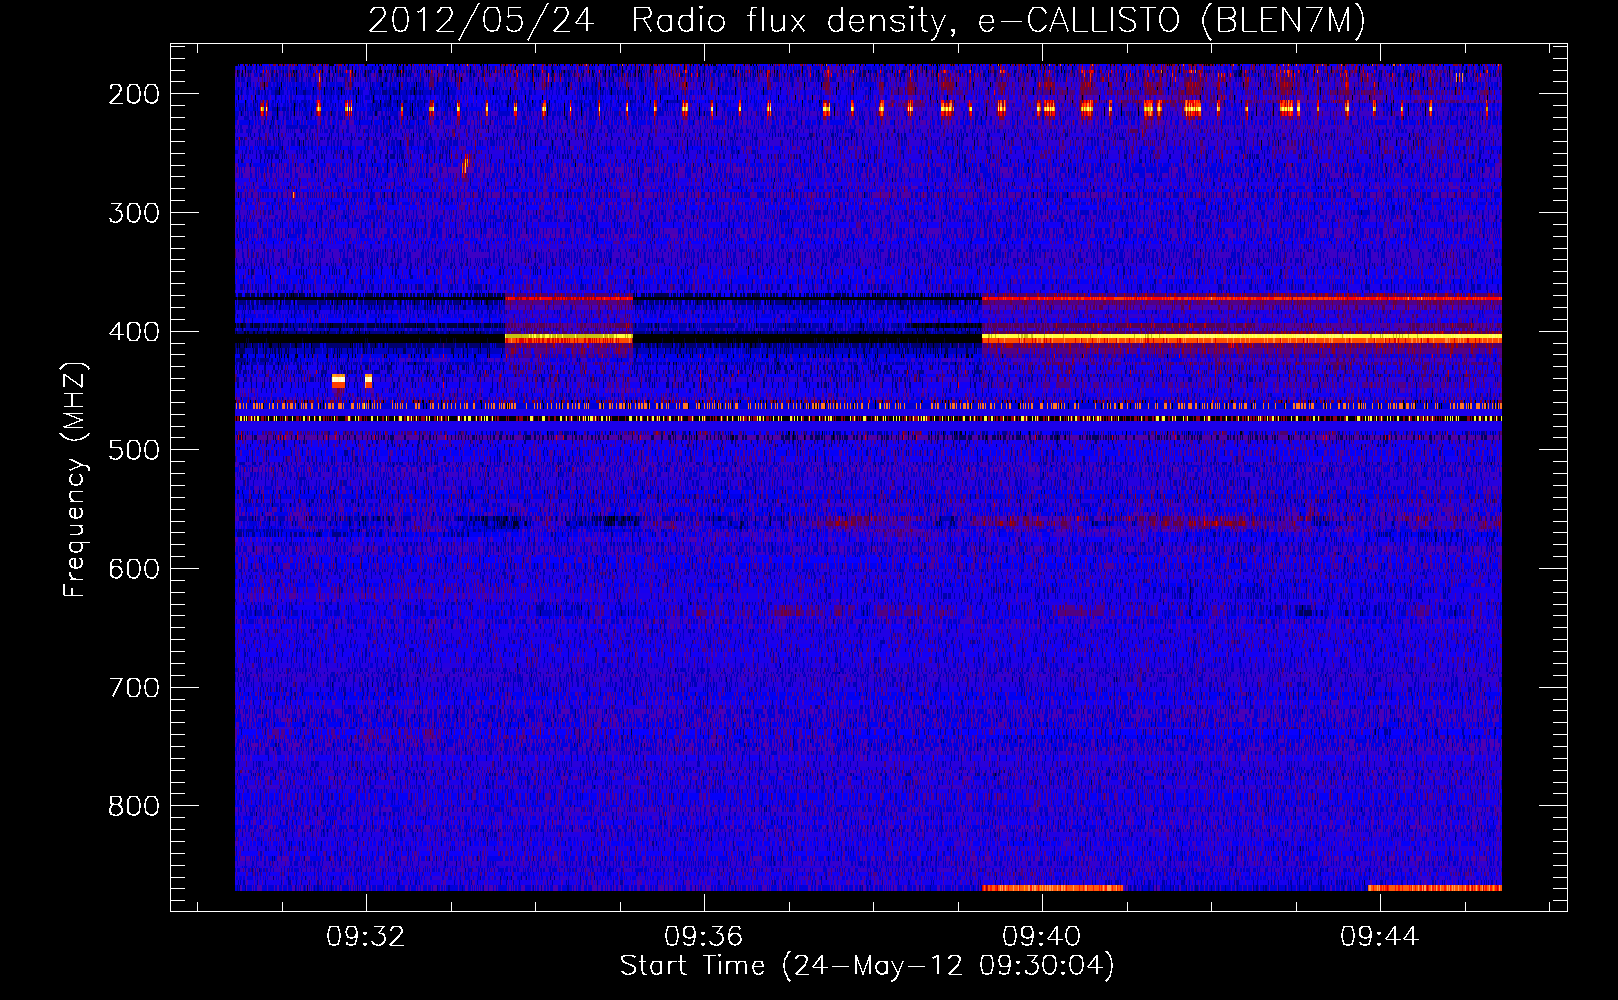Click the bright yellow band near 405 MHz after 09:40
1618x1000 pixels.
click(x=1241, y=339)
